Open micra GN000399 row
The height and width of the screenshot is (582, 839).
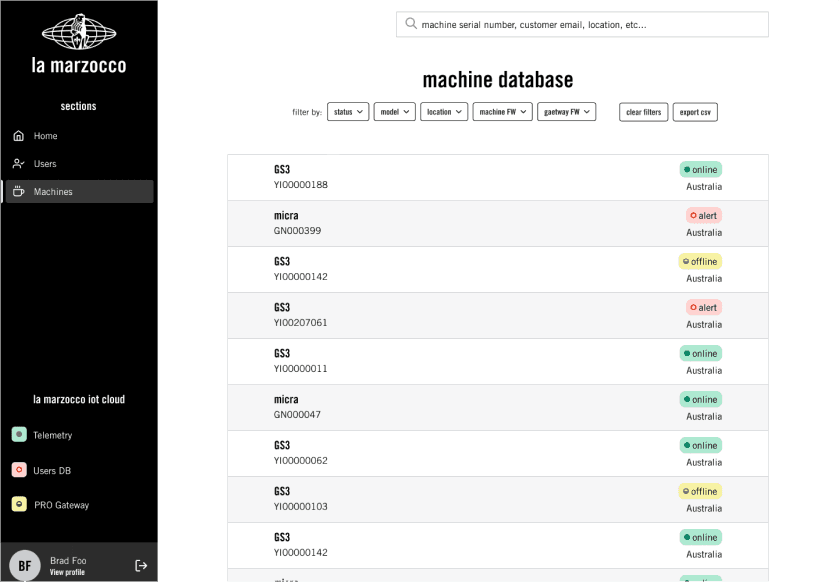498,224
